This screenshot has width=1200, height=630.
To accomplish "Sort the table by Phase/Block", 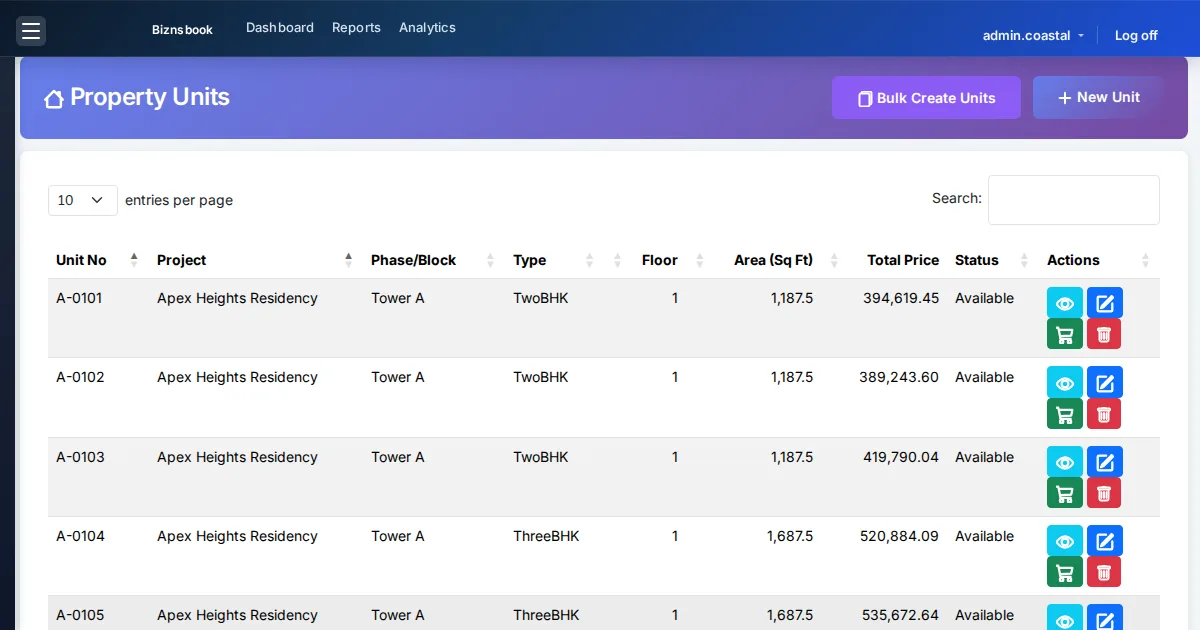I will pos(433,260).
